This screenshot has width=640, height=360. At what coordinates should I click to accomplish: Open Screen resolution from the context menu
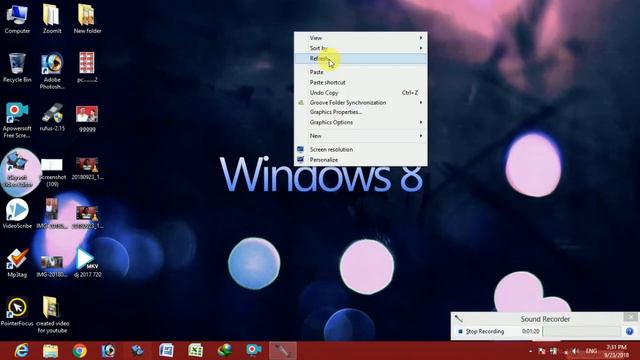pos(361,149)
